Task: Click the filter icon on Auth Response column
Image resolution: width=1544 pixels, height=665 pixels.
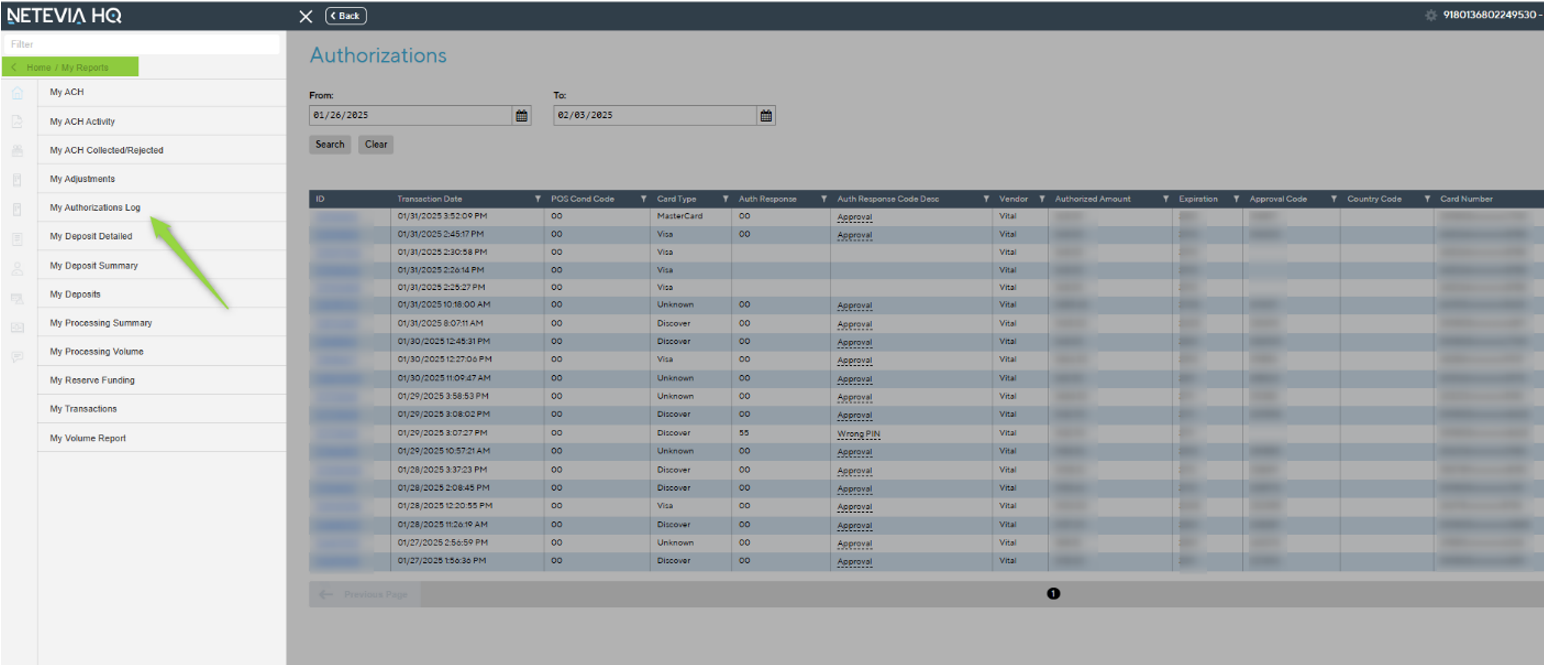Action: point(824,199)
